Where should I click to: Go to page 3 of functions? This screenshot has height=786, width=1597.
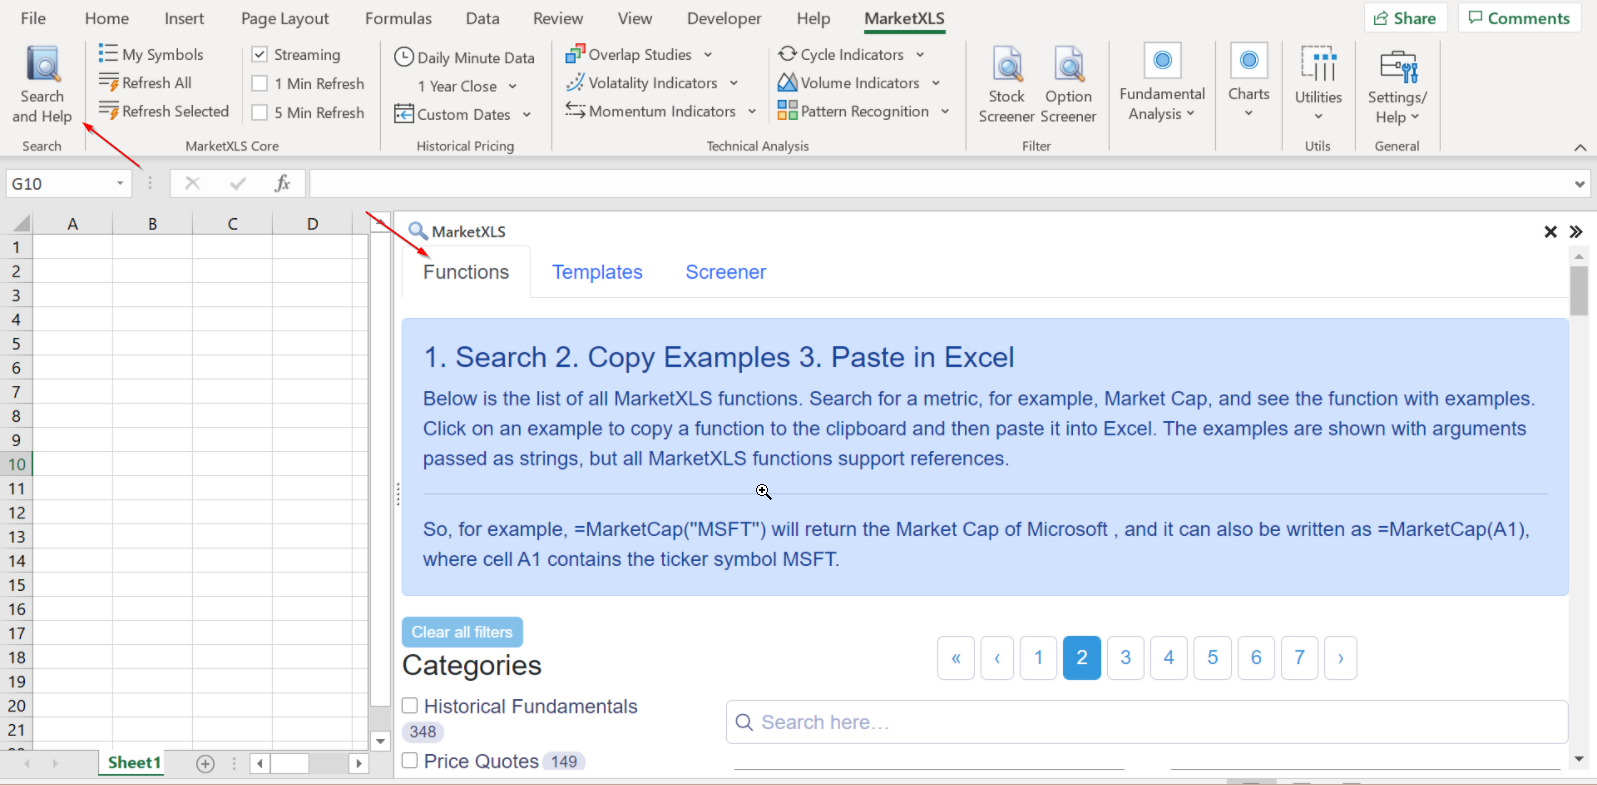(x=1125, y=658)
